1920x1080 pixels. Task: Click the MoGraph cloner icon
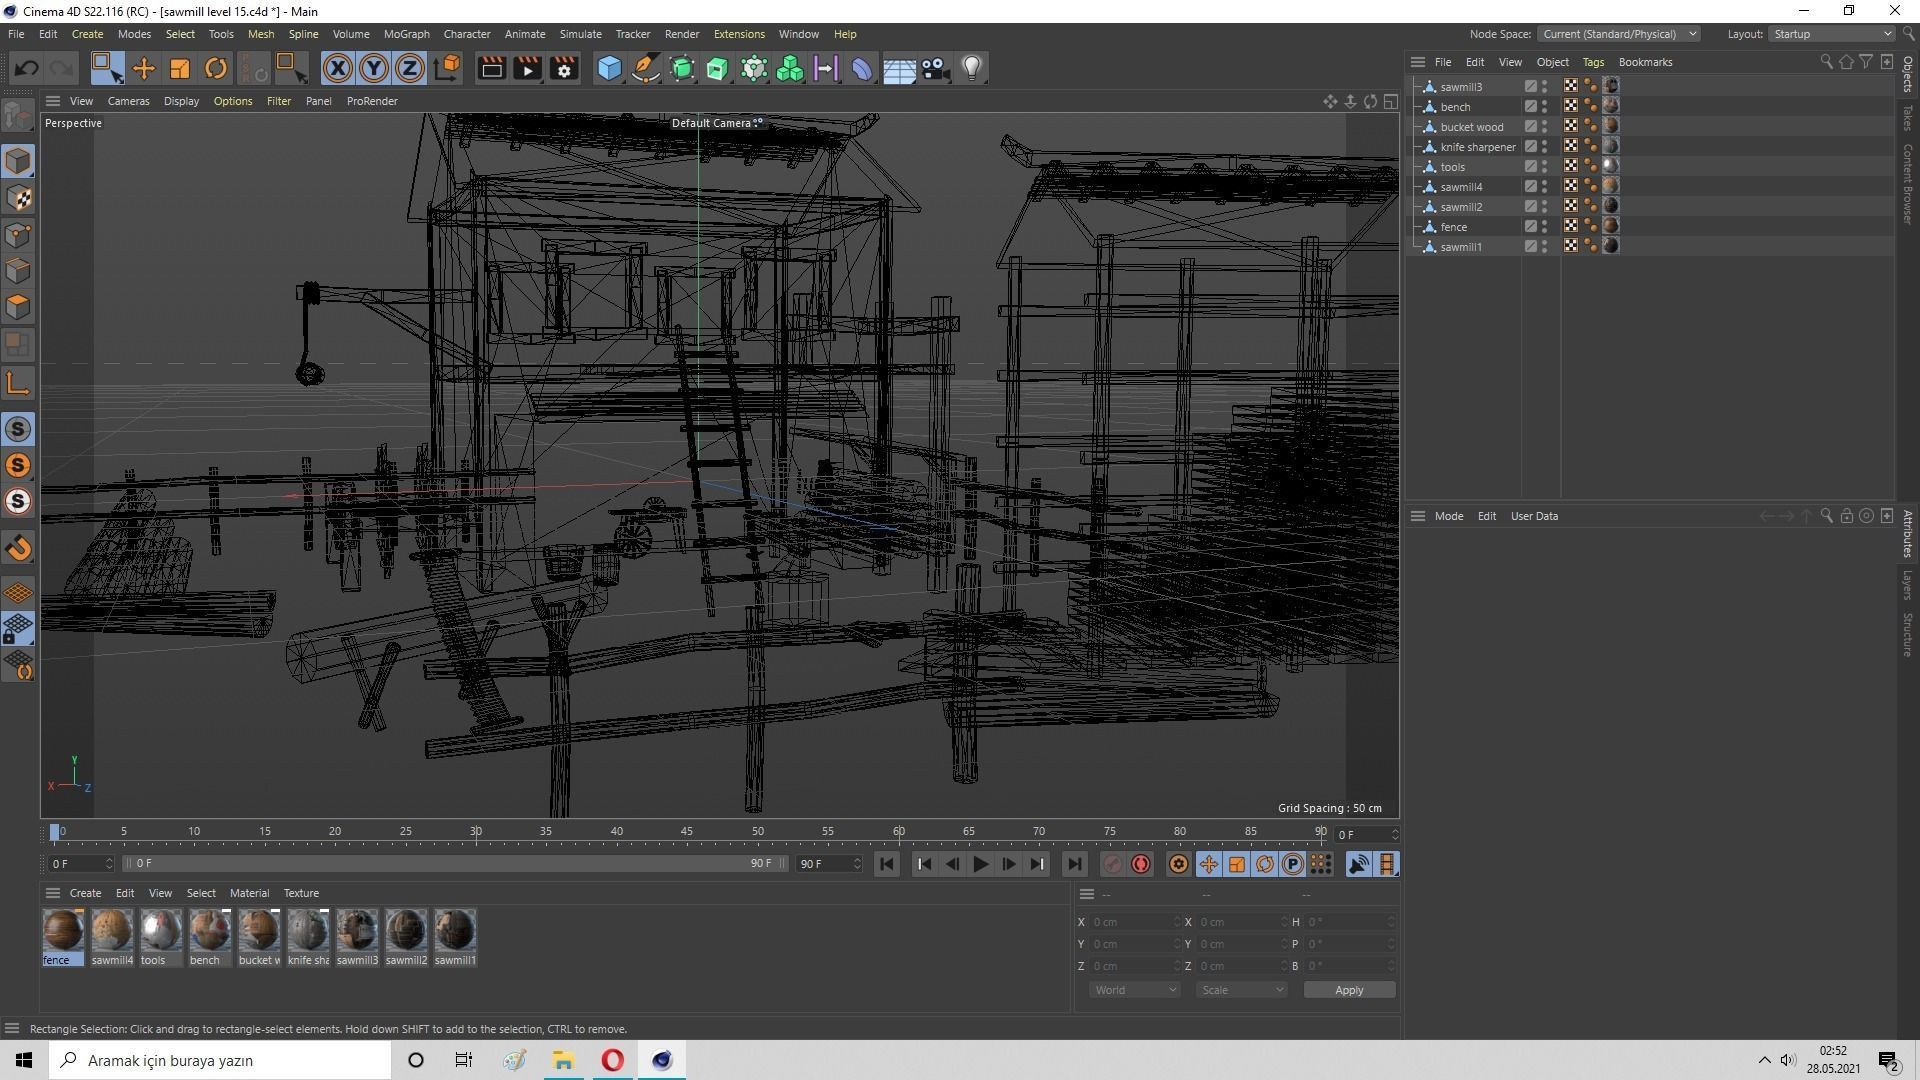click(x=790, y=68)
